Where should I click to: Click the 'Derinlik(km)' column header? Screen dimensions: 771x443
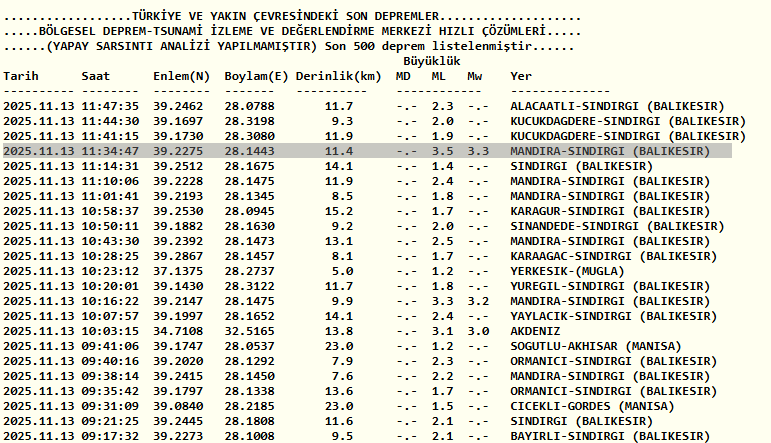pos(338,76)
